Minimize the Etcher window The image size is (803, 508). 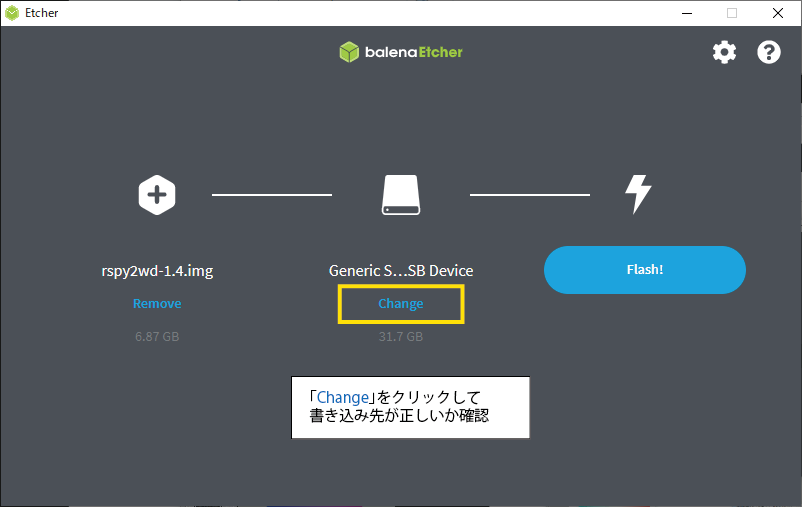687,13
